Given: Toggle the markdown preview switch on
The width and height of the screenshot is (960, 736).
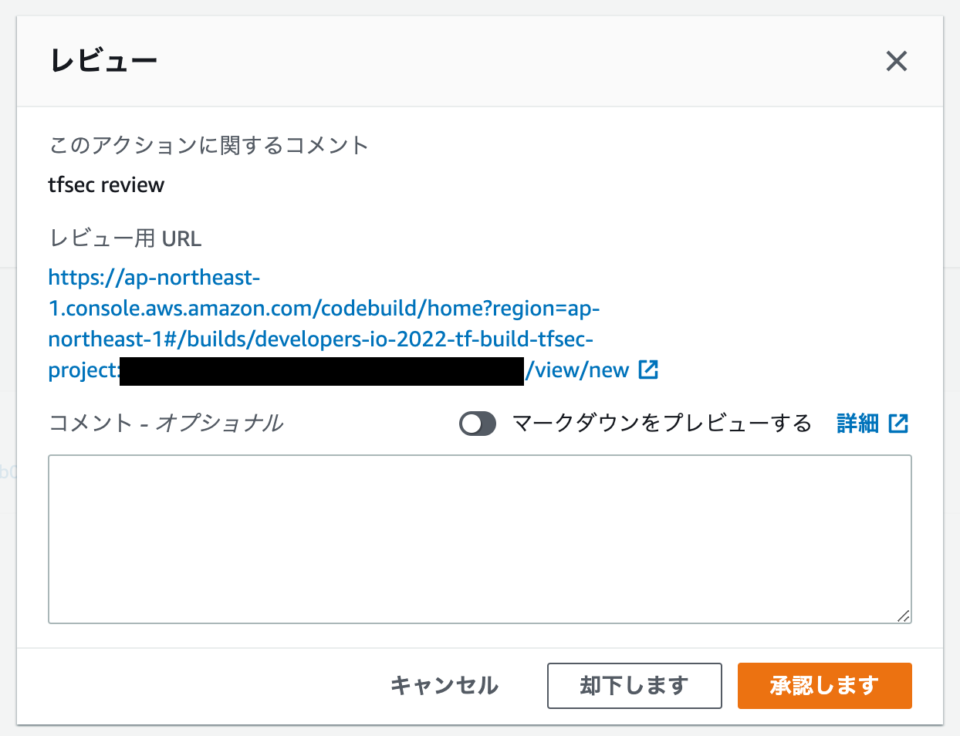Looking at the screenshot, I should coord(478,423).
